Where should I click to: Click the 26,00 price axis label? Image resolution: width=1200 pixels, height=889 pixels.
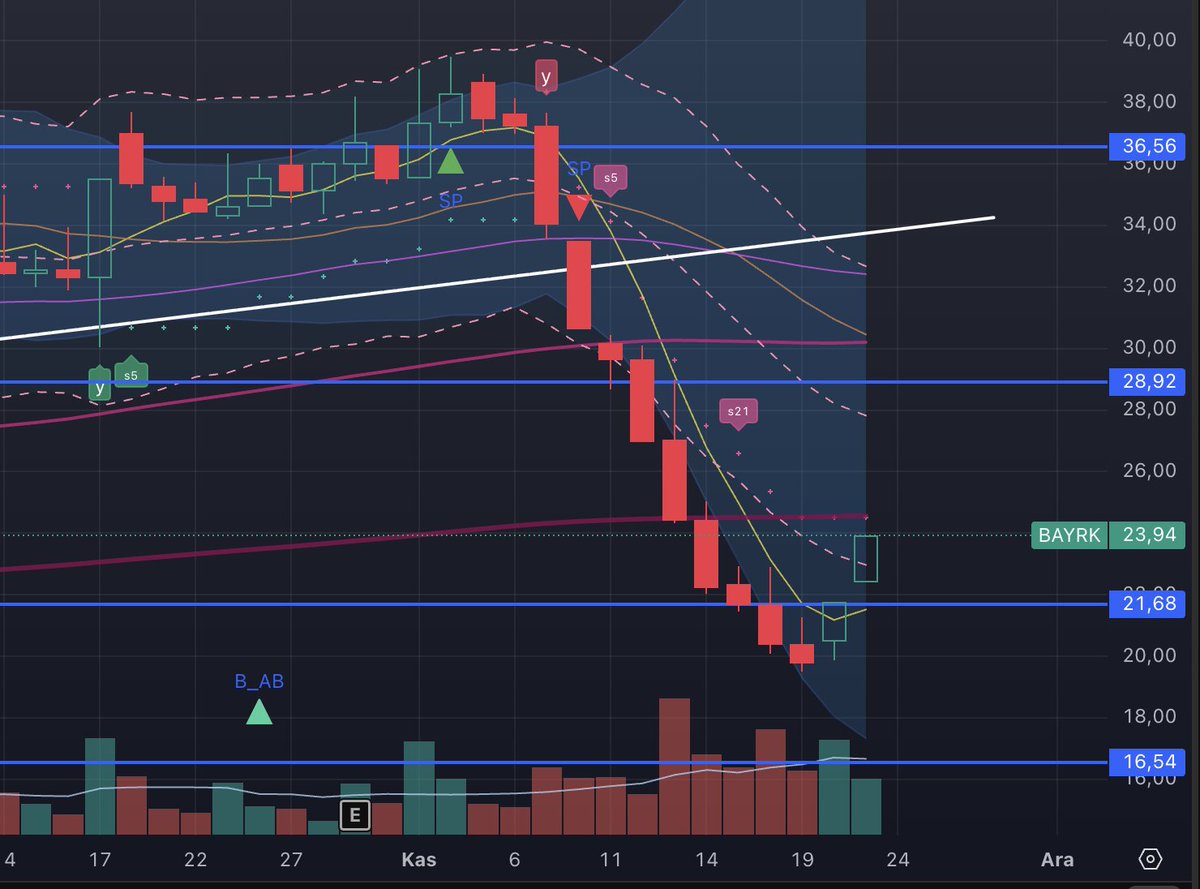pos(1148,470)
